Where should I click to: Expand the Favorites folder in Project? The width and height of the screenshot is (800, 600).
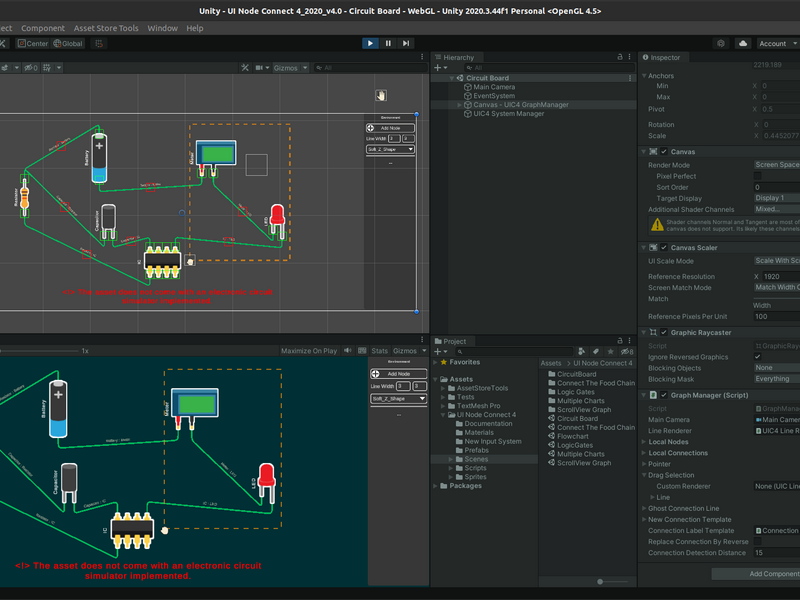pyautogui.click(x=435, y=362)
